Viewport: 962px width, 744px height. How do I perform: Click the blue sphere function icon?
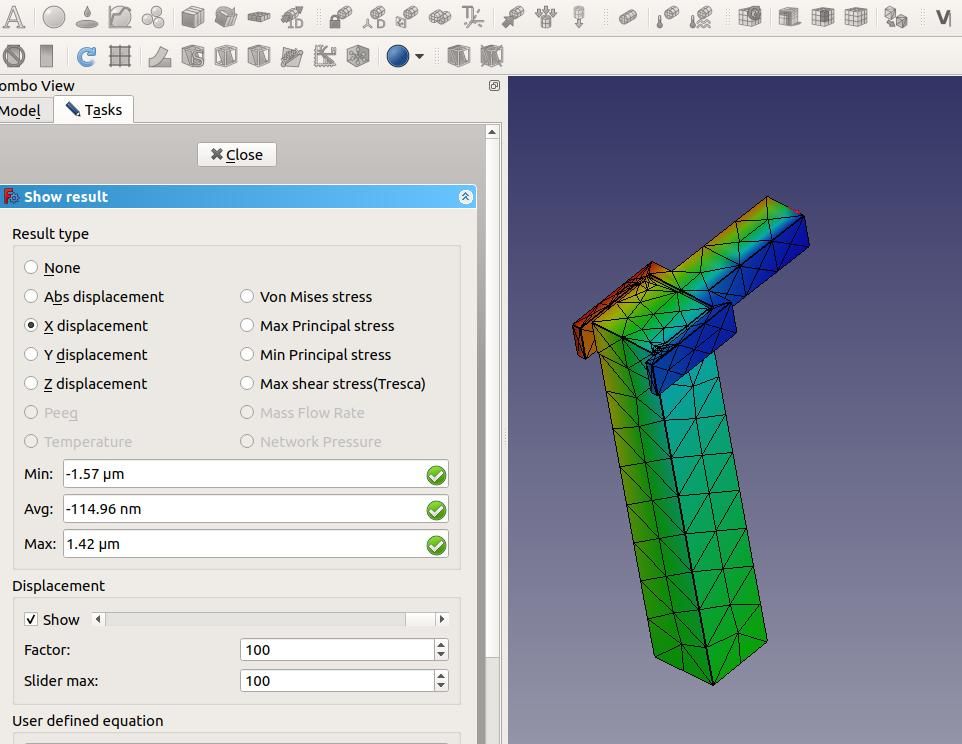(x=398, y=56)
